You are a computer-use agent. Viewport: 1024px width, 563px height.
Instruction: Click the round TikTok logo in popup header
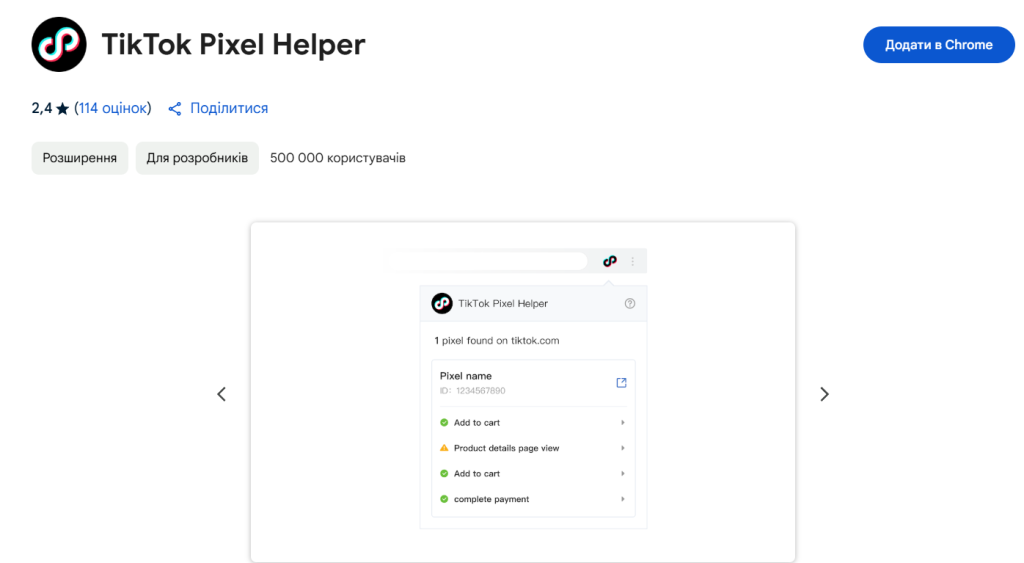click(x=442, y=303)
